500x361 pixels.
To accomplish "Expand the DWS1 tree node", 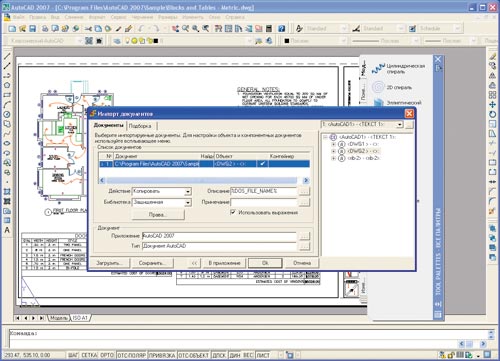I will [x=333, y=144].
